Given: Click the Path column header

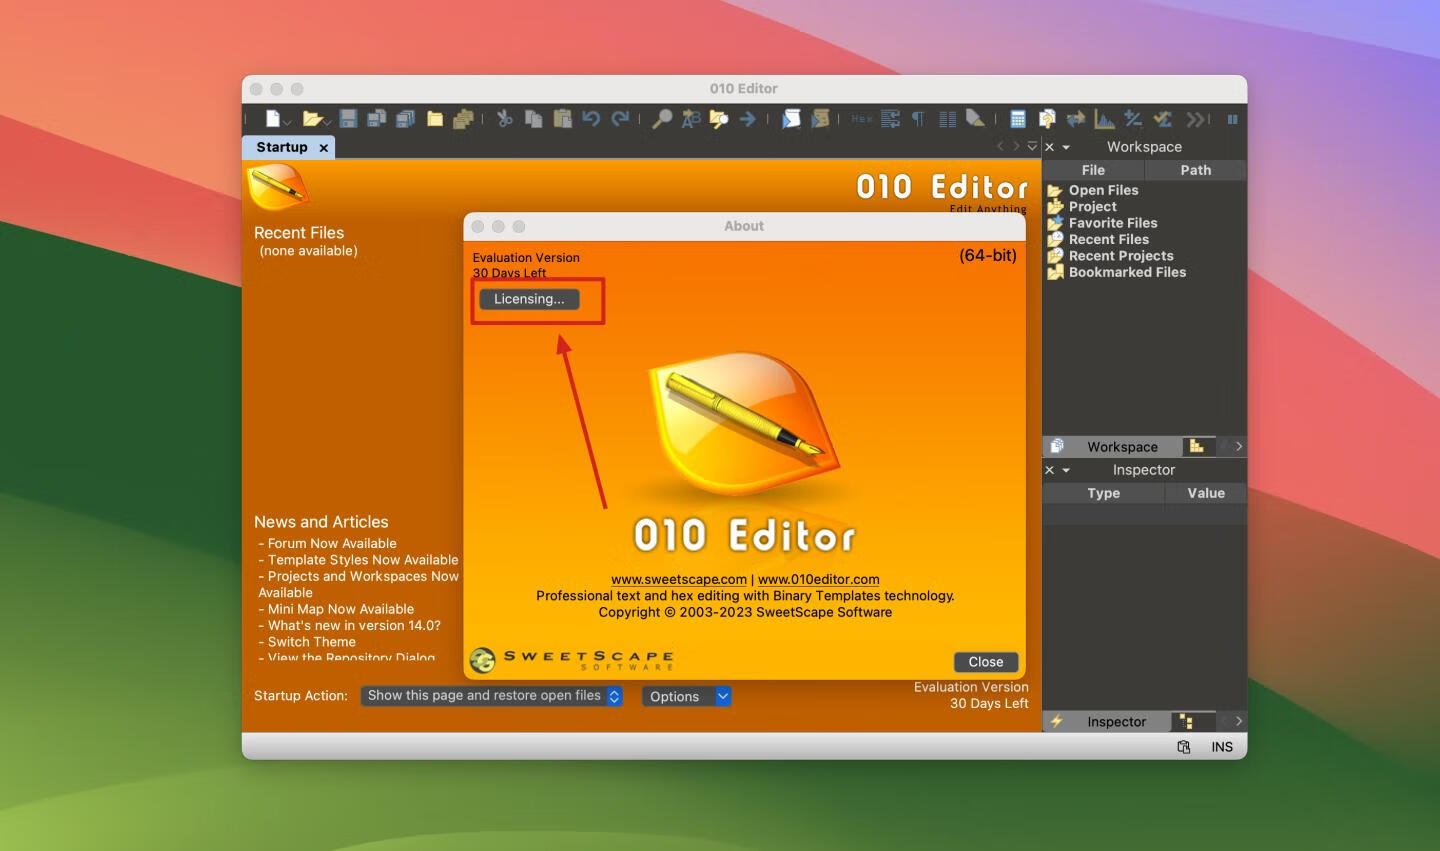Looking at the screenshot, I should pos(1195,170).
